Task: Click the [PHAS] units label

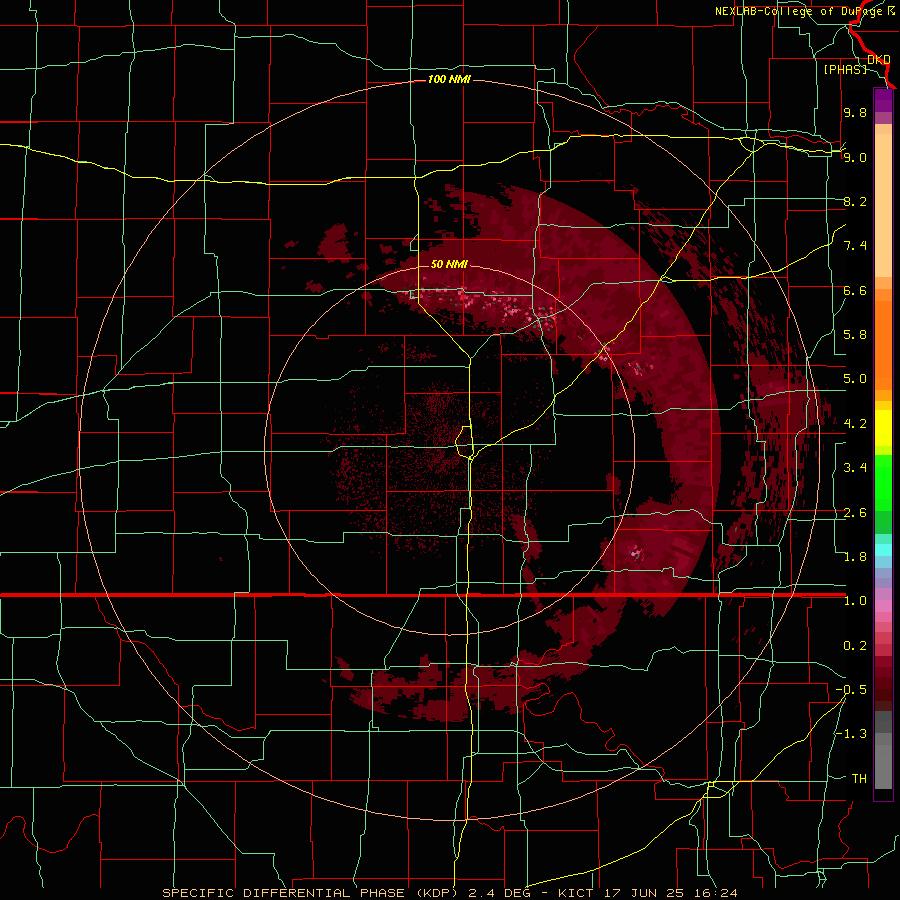Action: pos(845,69)
